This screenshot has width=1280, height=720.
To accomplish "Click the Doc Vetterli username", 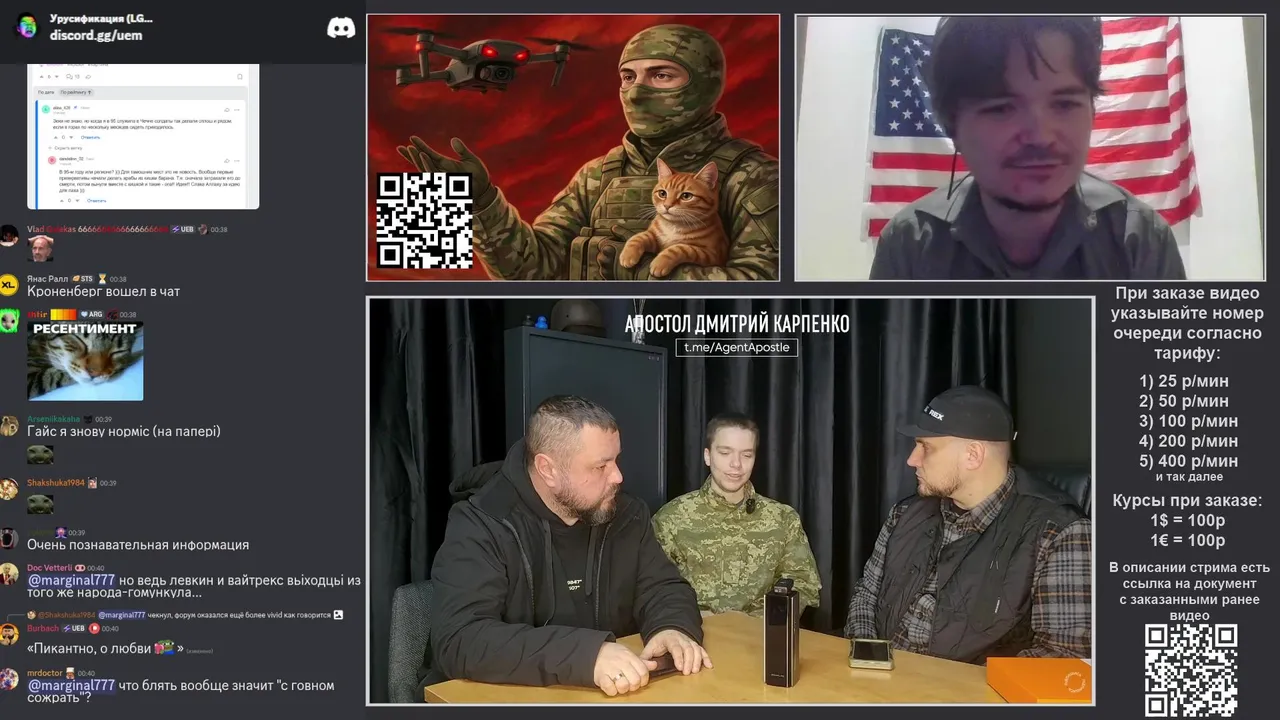I will pos(49,568).
